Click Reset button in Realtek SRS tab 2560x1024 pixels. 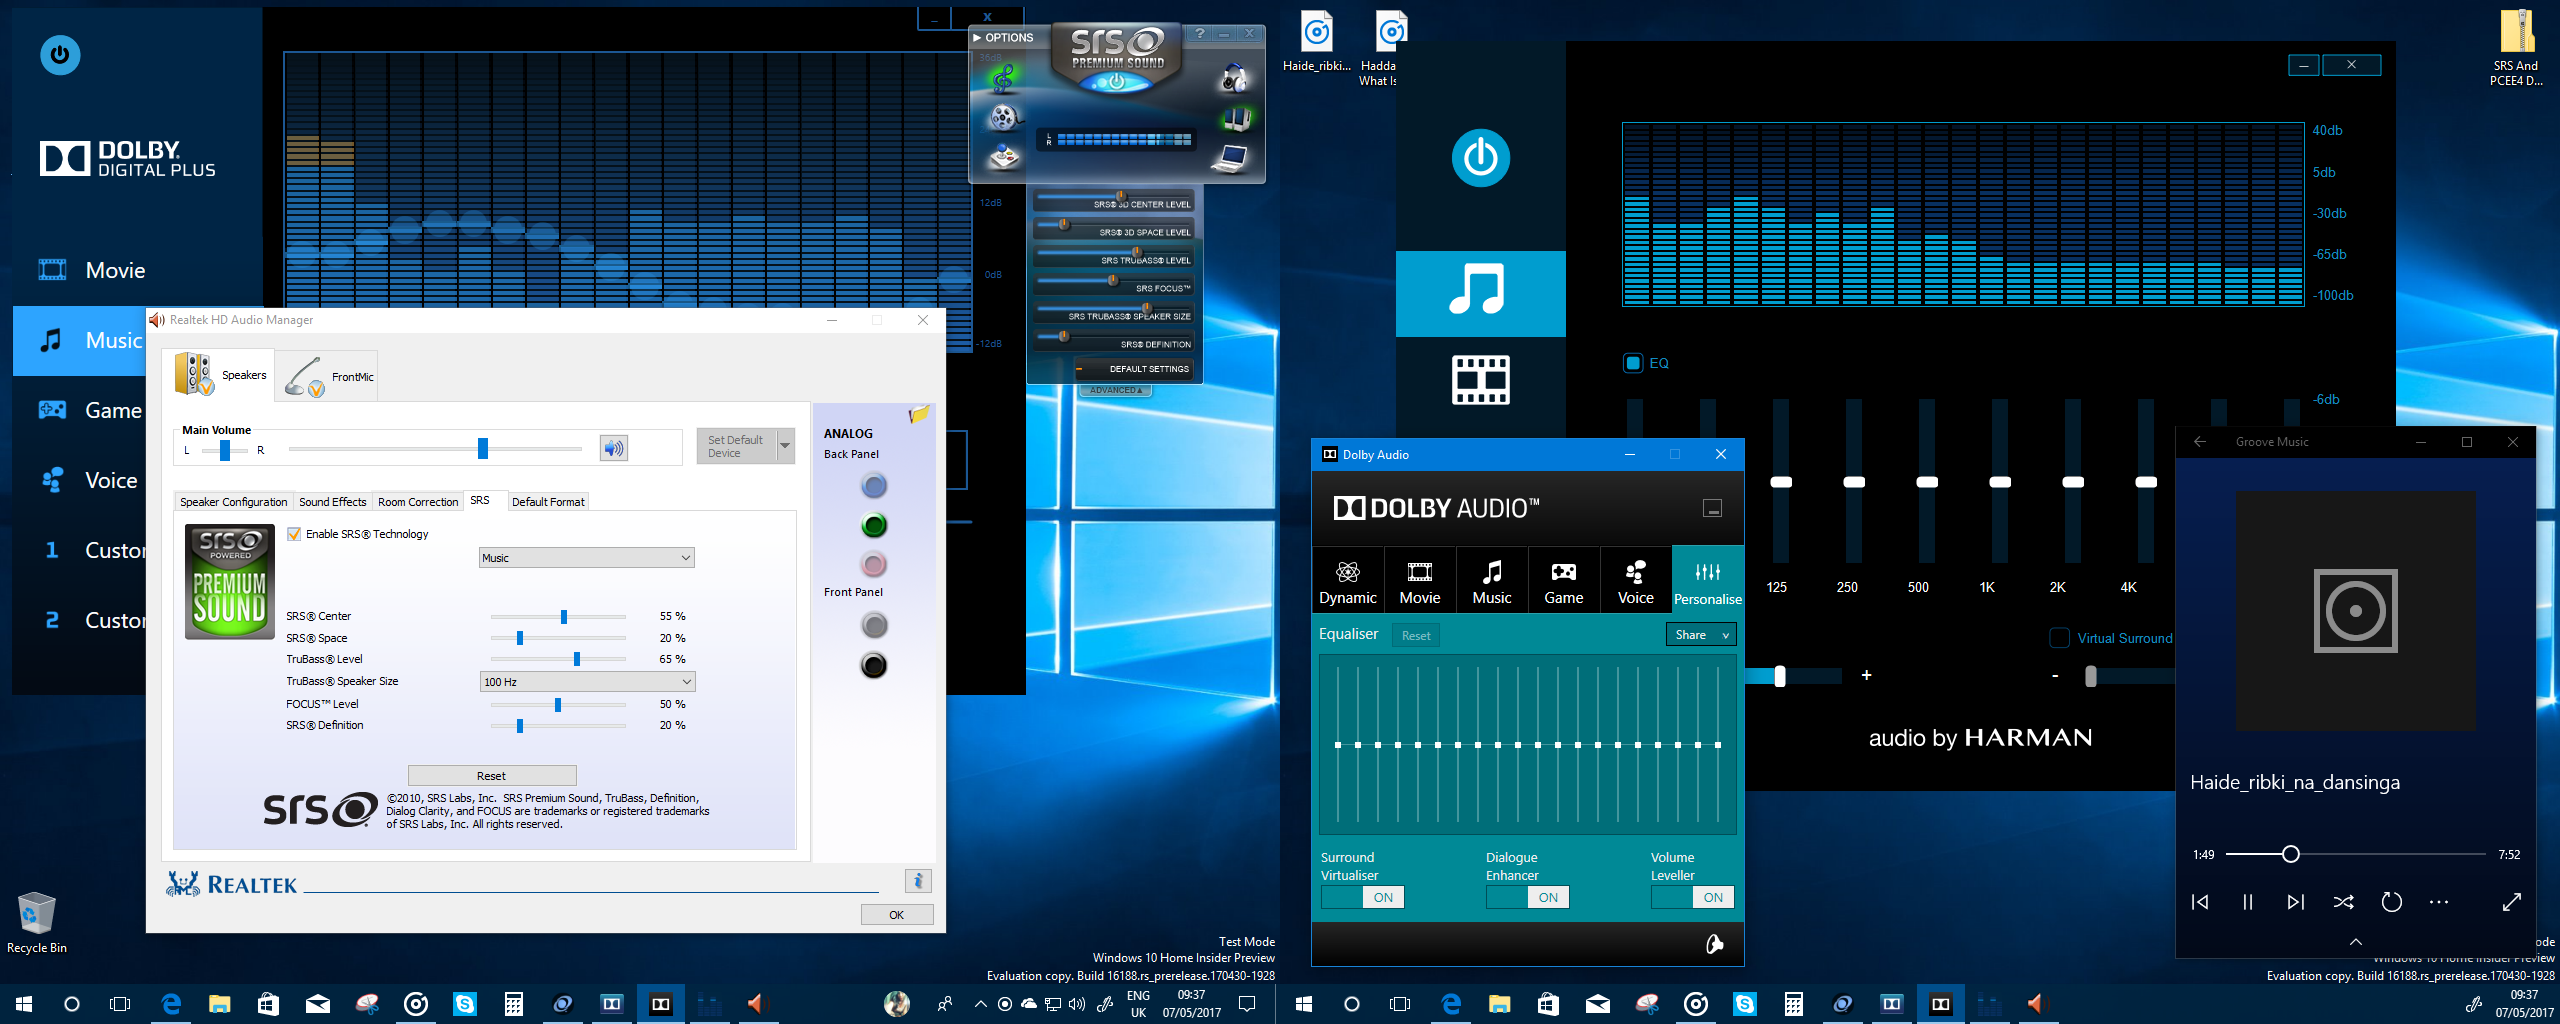coord(492,776)
